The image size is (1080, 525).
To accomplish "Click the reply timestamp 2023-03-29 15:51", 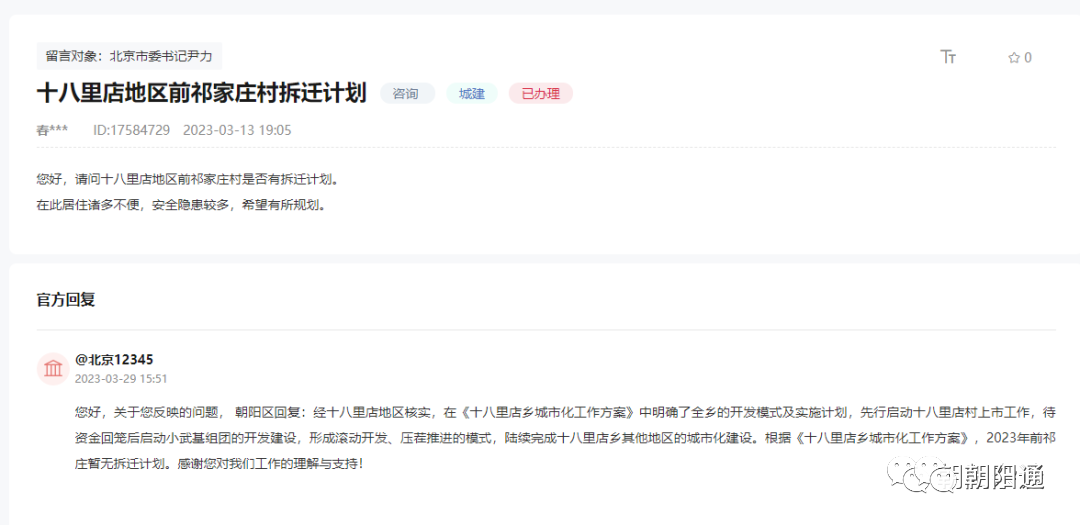I will click(121, 379).
